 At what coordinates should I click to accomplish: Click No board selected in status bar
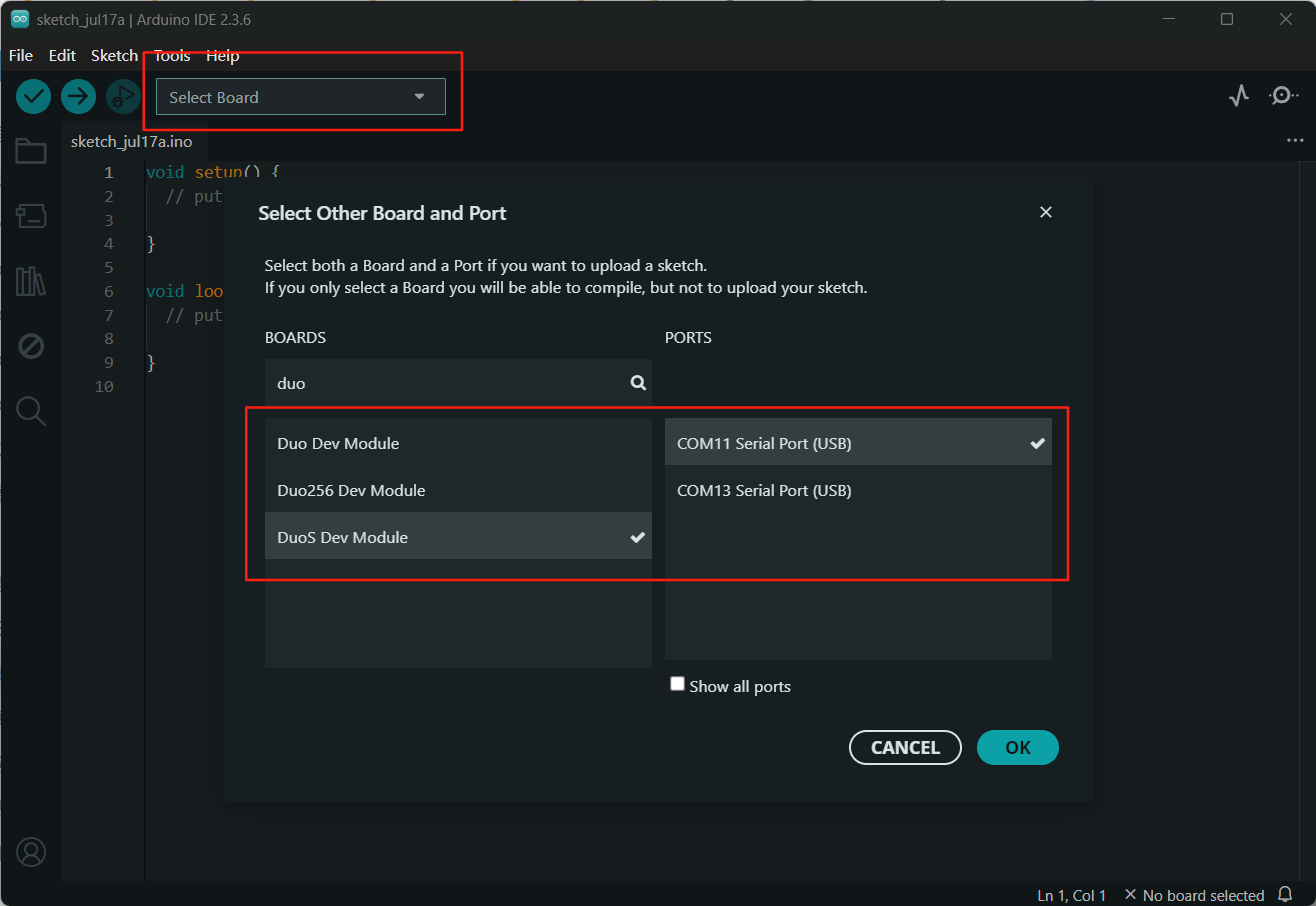click(x=1194, y=895)
